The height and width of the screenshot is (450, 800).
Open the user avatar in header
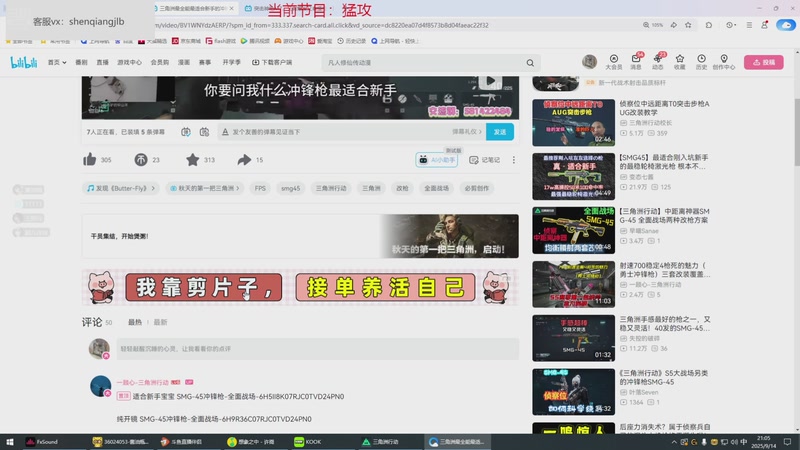[x=589, y=62]
